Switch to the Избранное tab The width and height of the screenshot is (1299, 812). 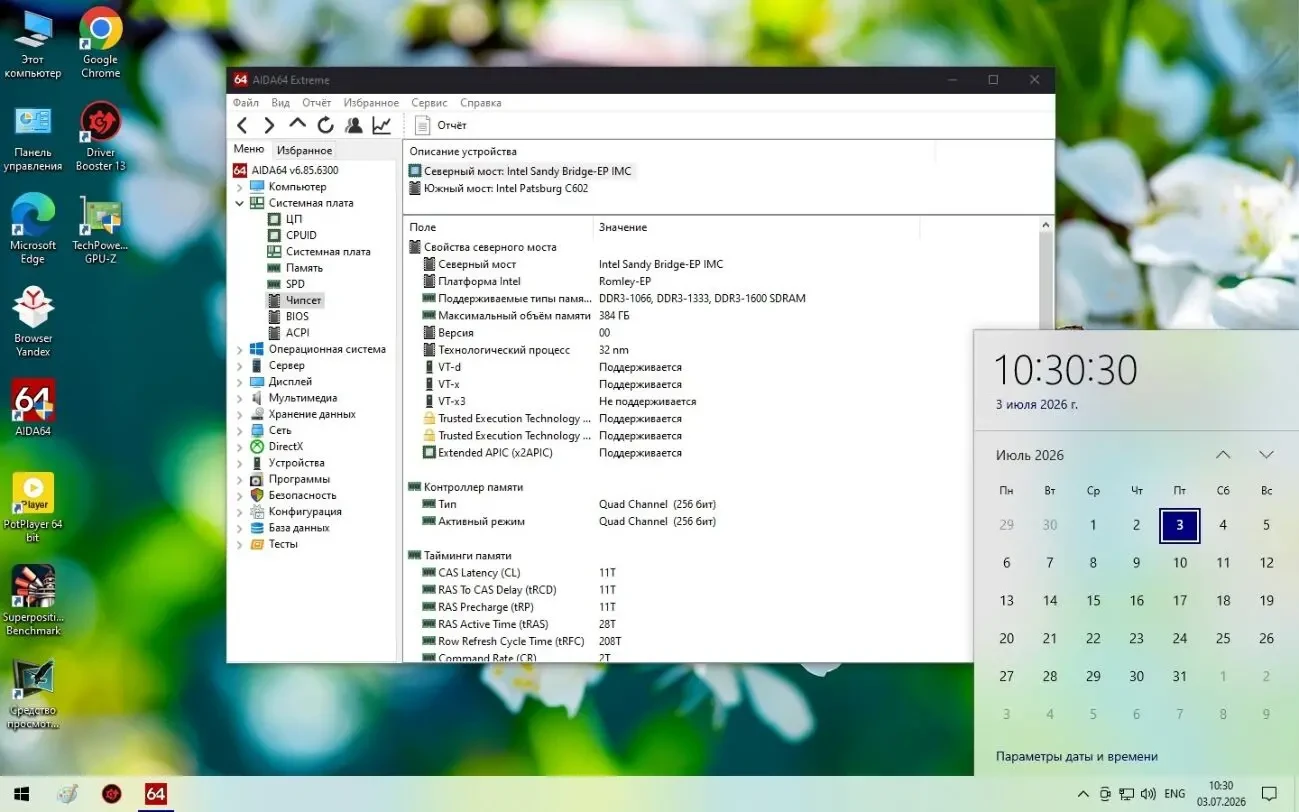pos(304,151)
